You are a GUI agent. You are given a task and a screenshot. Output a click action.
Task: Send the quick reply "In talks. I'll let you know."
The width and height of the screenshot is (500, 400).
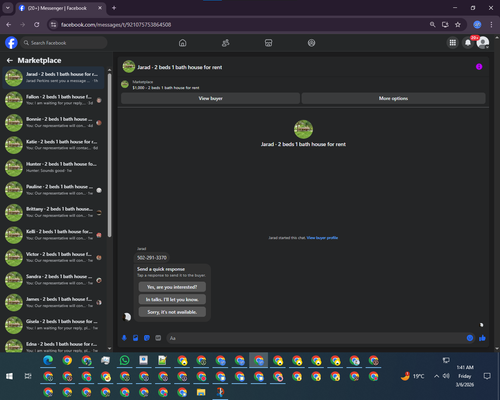coord(172,299)
